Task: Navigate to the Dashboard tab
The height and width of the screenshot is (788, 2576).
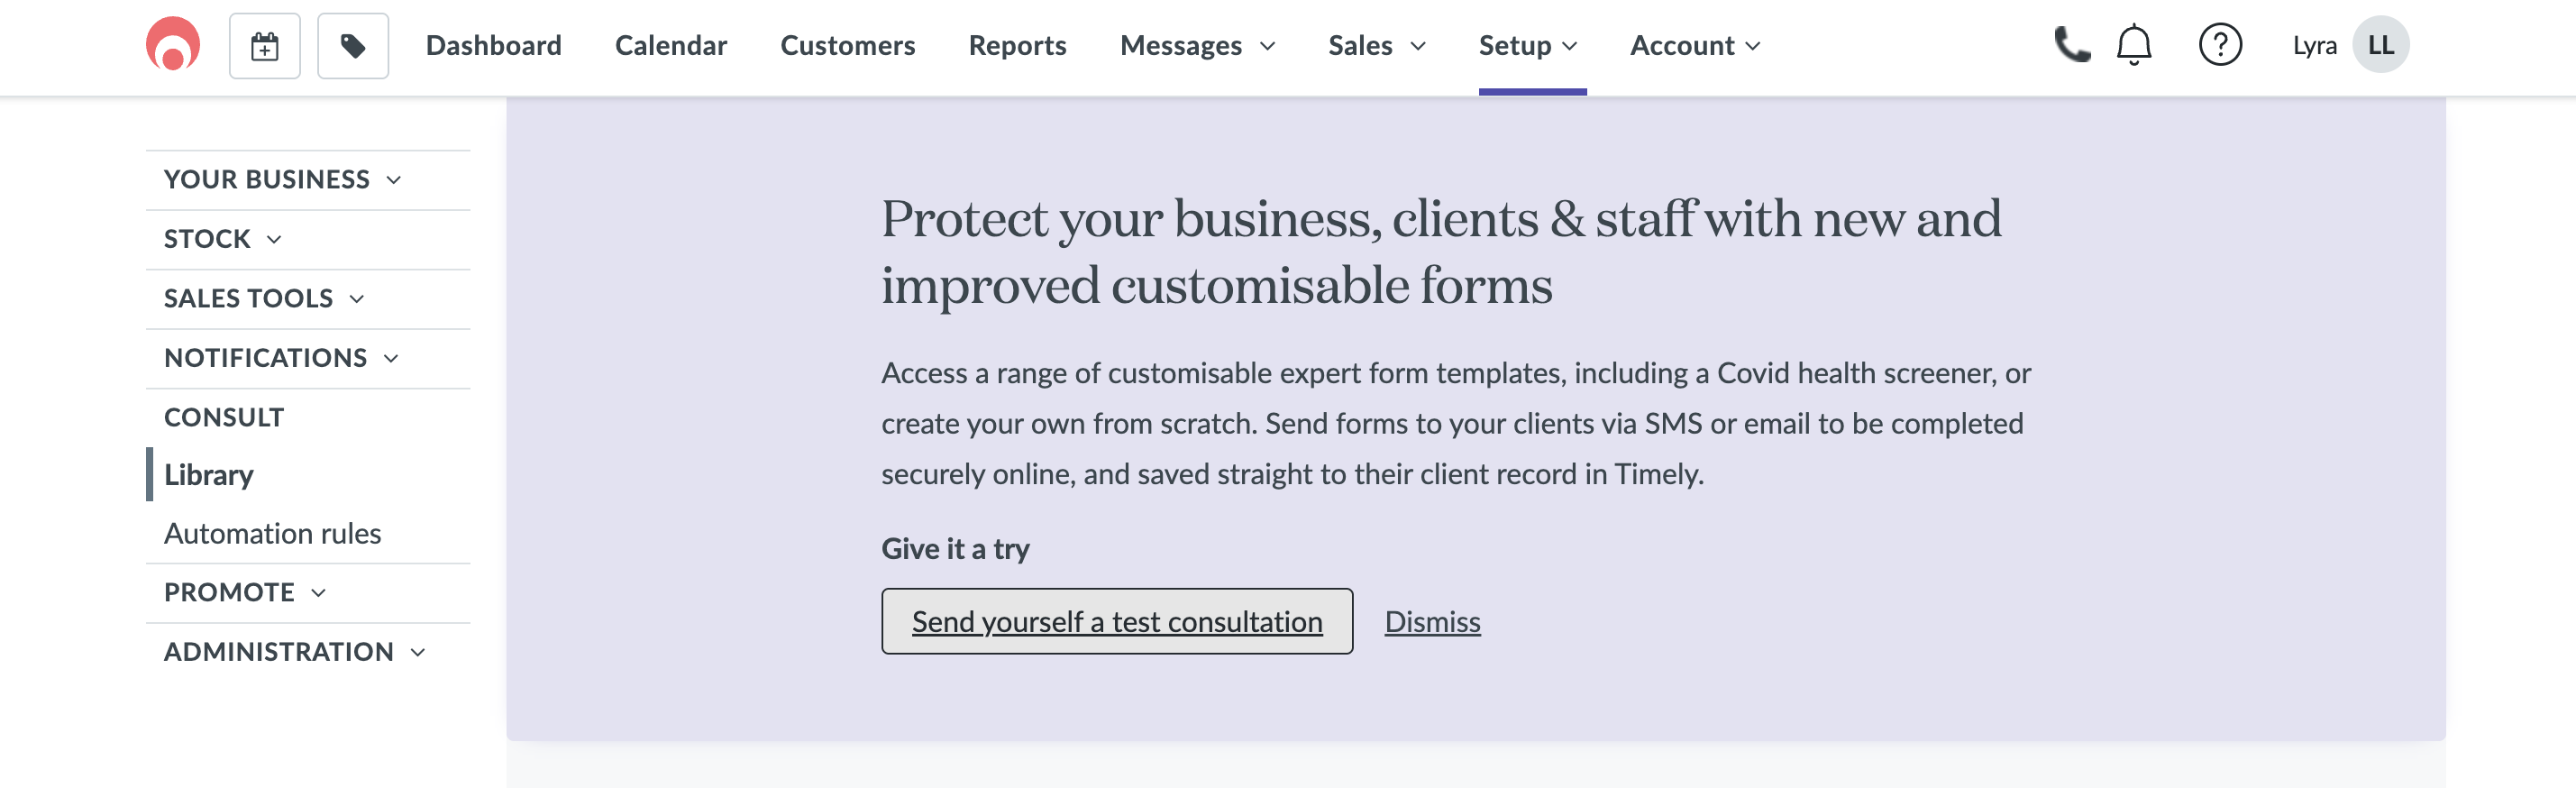Action: (x=494, y=45)
